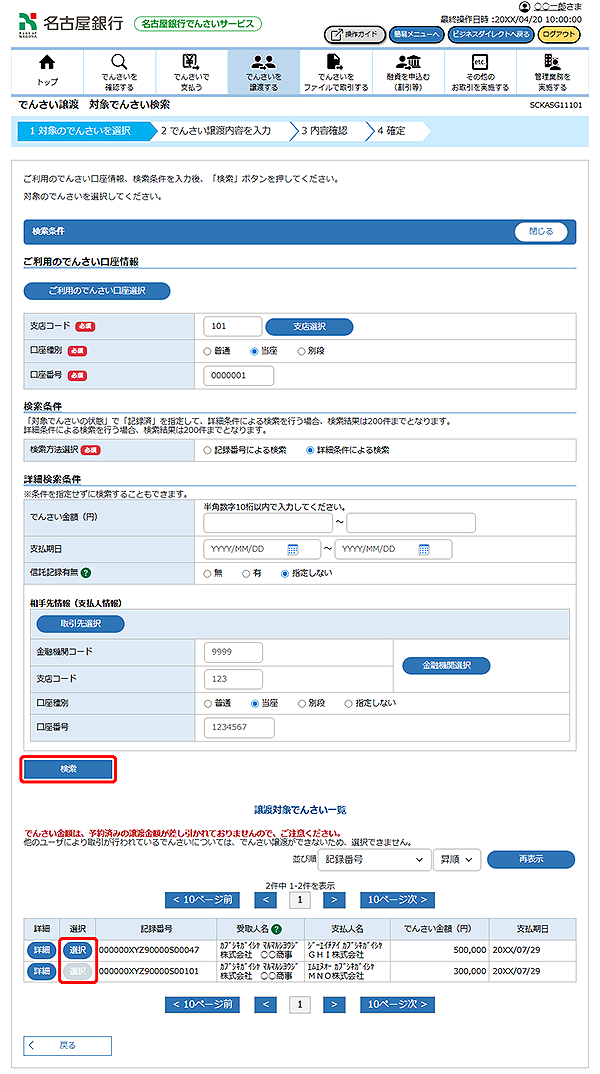Click the 検索 search button

[x=69, y=769]
